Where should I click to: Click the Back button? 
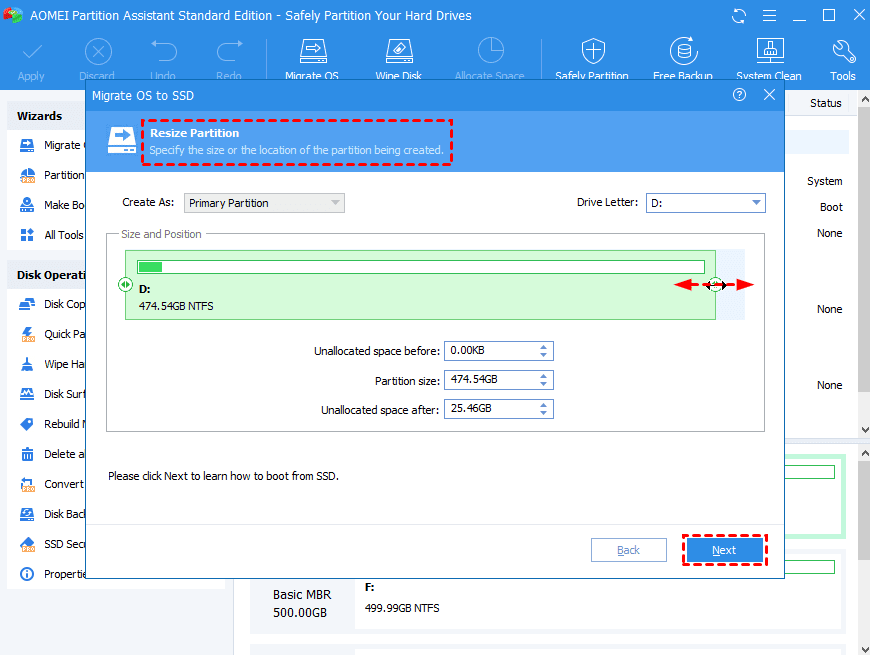point(629,550)
